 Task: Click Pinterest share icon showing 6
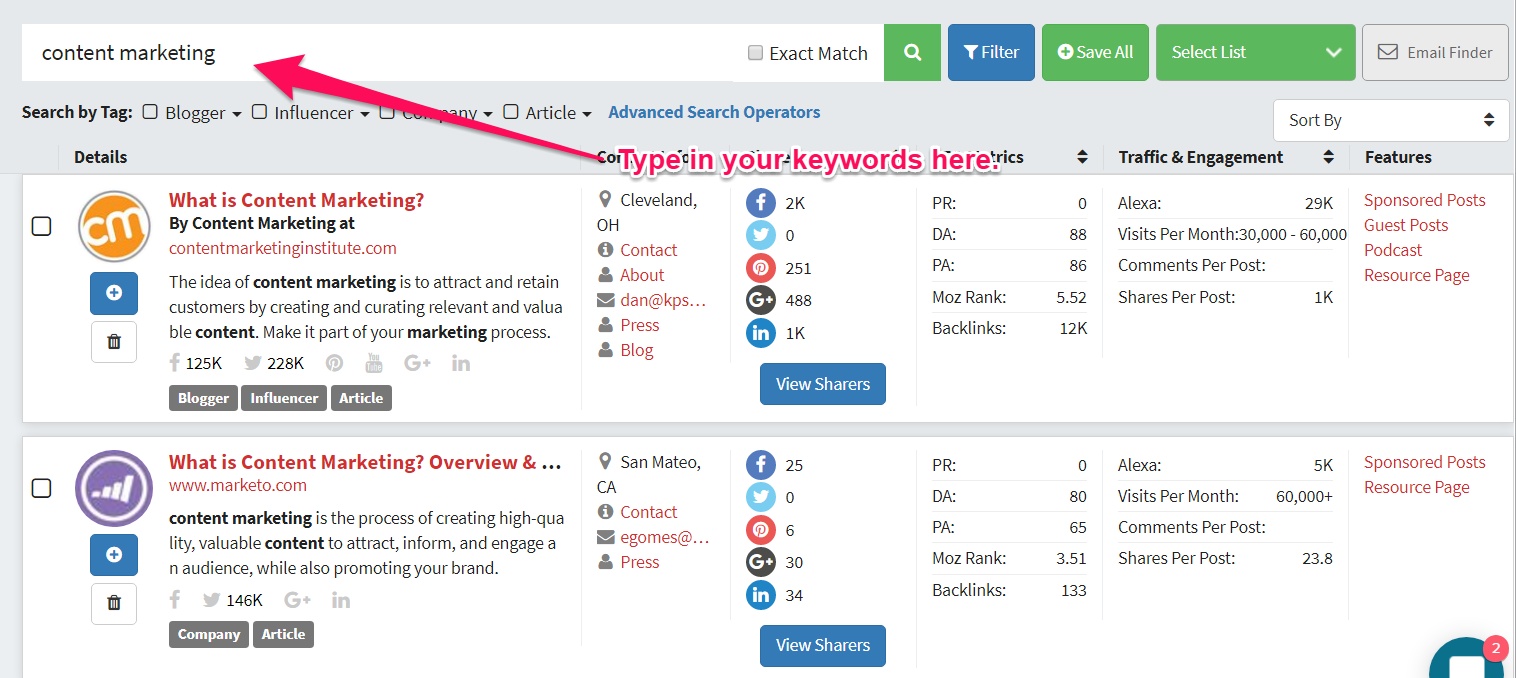(x=761, y=530)
